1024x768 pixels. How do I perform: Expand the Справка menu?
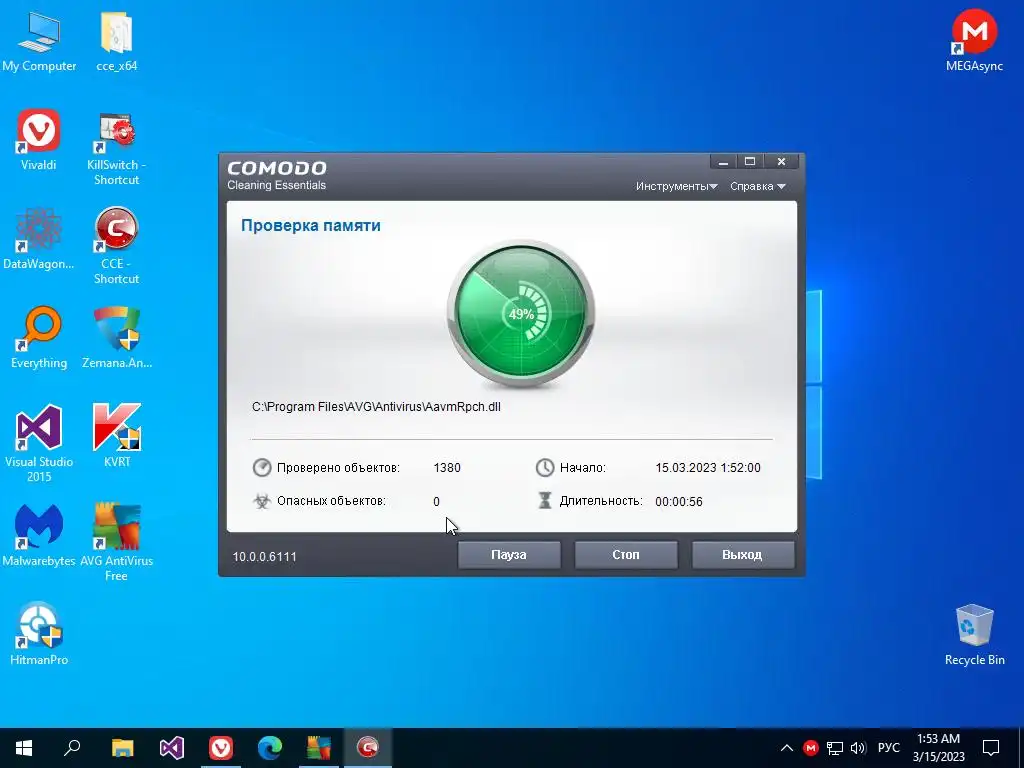[758, 186]
